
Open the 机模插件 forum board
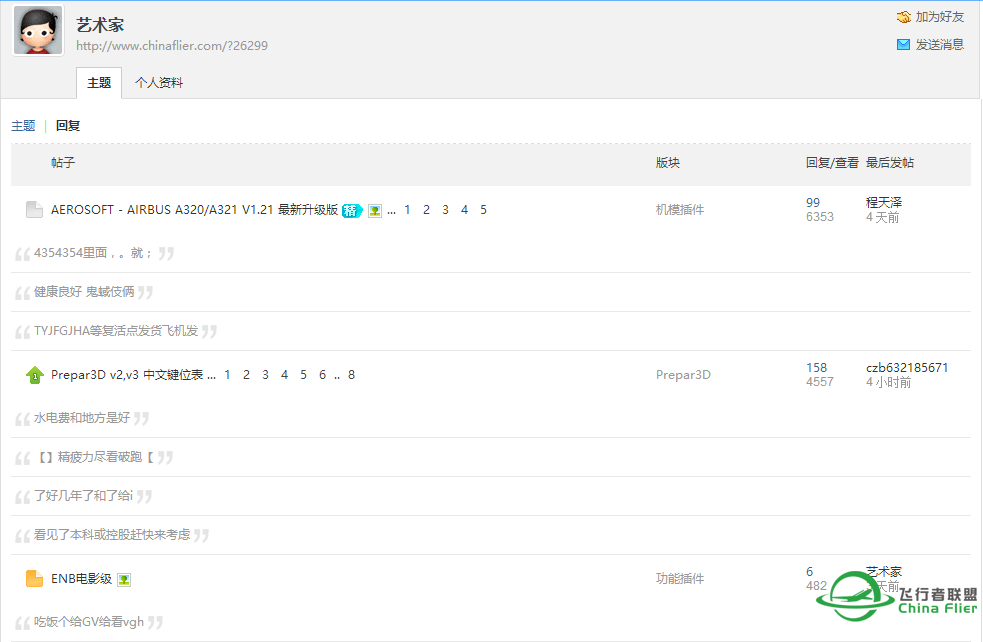tap(680, 210)
